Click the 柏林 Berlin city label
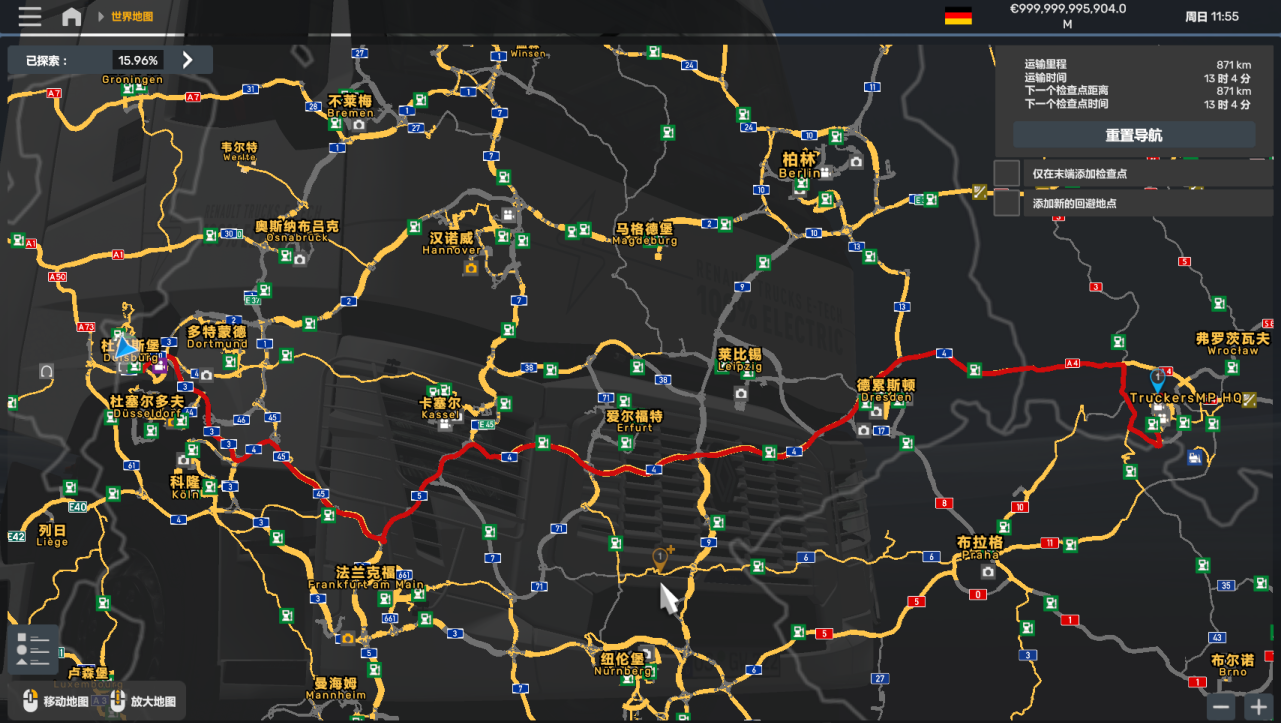The image size is (1281, 723). pos(799,165)
